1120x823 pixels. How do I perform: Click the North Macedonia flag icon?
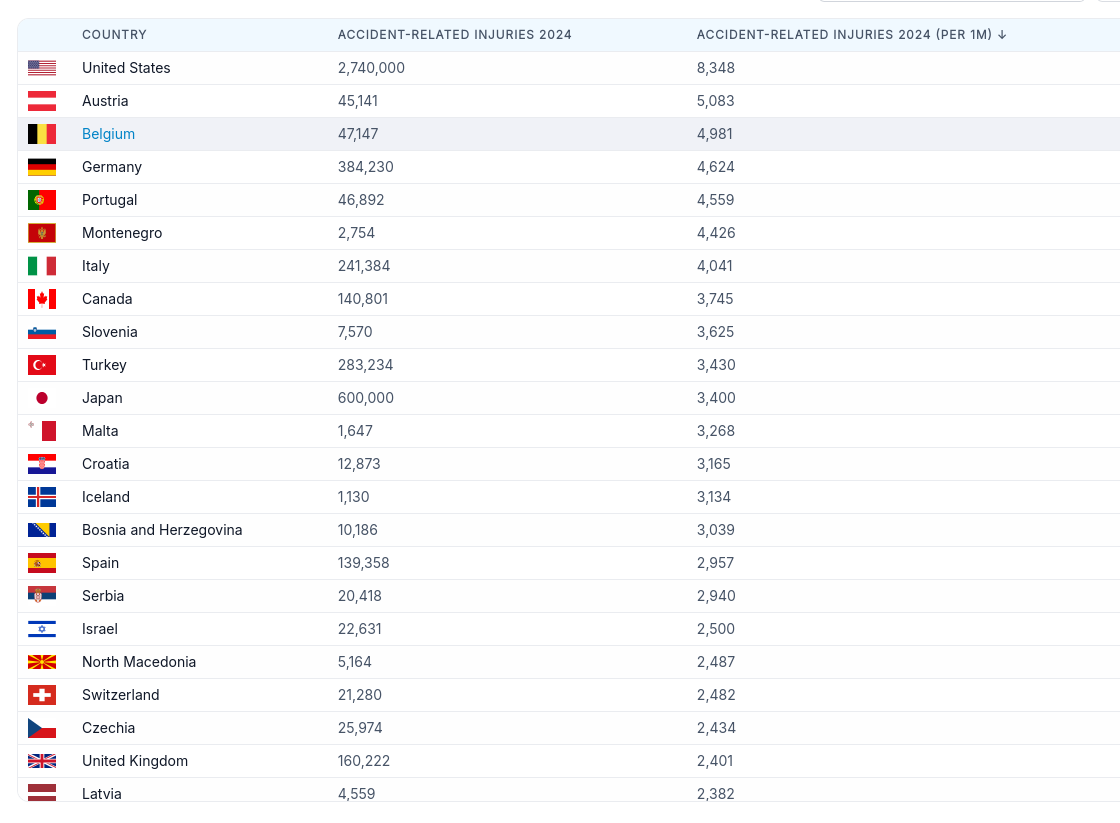[41, 662]
